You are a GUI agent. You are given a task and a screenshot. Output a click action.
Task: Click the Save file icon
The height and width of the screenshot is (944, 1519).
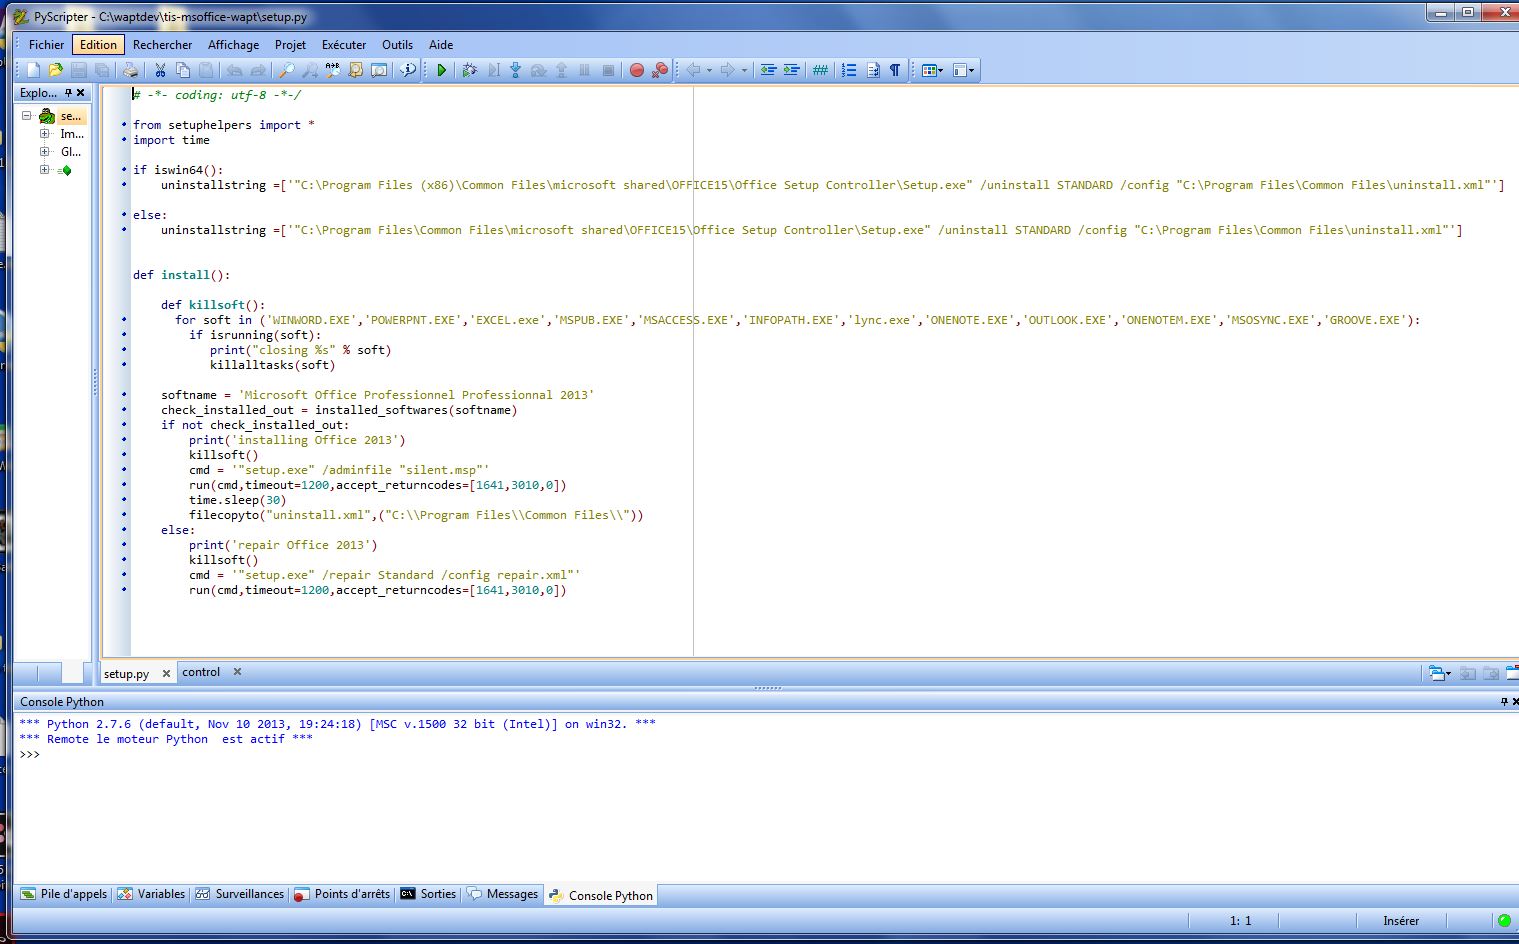pyautogui.click(x=78, y=70)
